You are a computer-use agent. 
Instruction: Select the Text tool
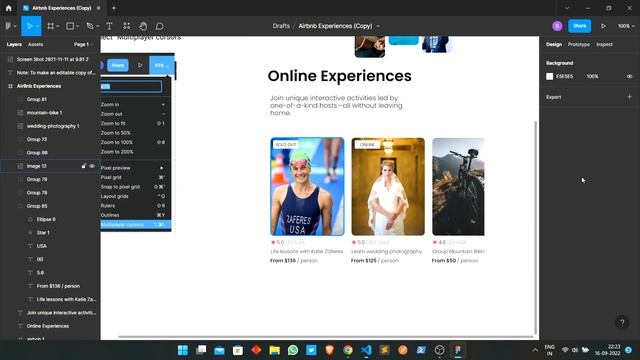(109, 26)
